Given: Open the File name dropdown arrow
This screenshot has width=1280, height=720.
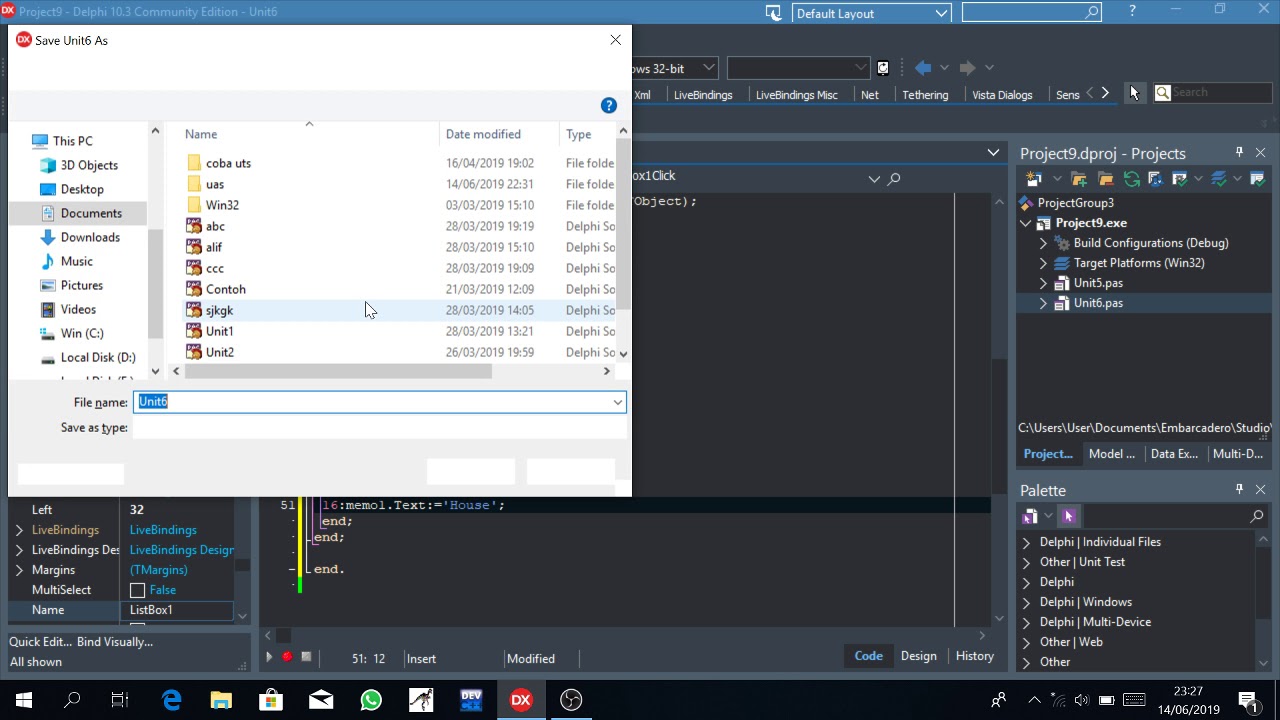Looking at the screenshot, I should (617, 402).
